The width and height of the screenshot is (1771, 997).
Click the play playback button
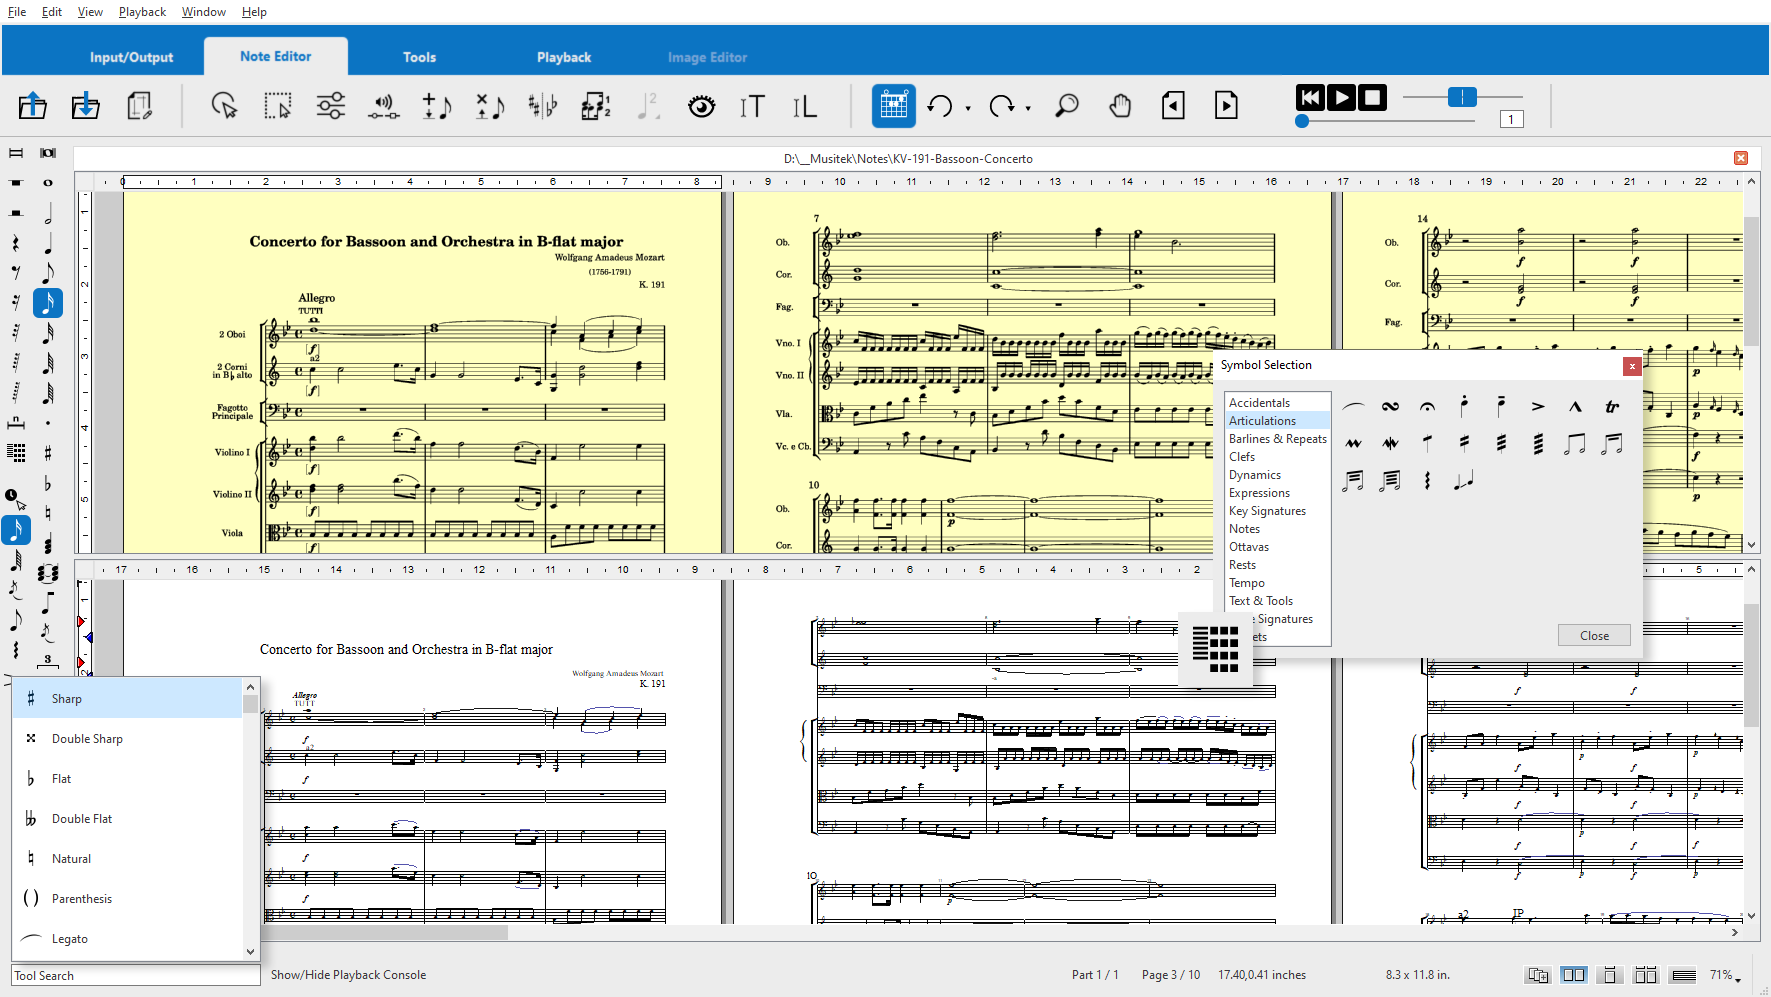click(1341, 97)
